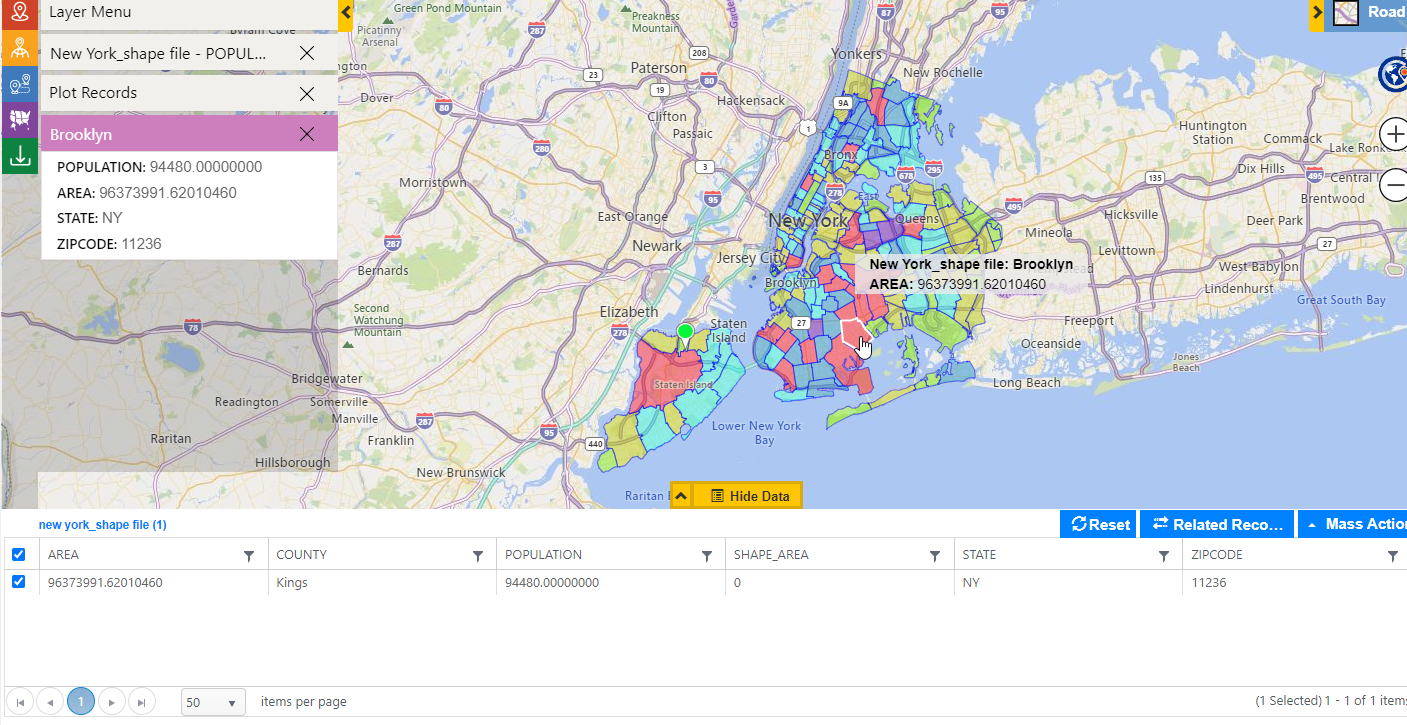Screen dimensions: 1407x725
Task: Remove the Plot Records layer entry
Action: point(307,93)
